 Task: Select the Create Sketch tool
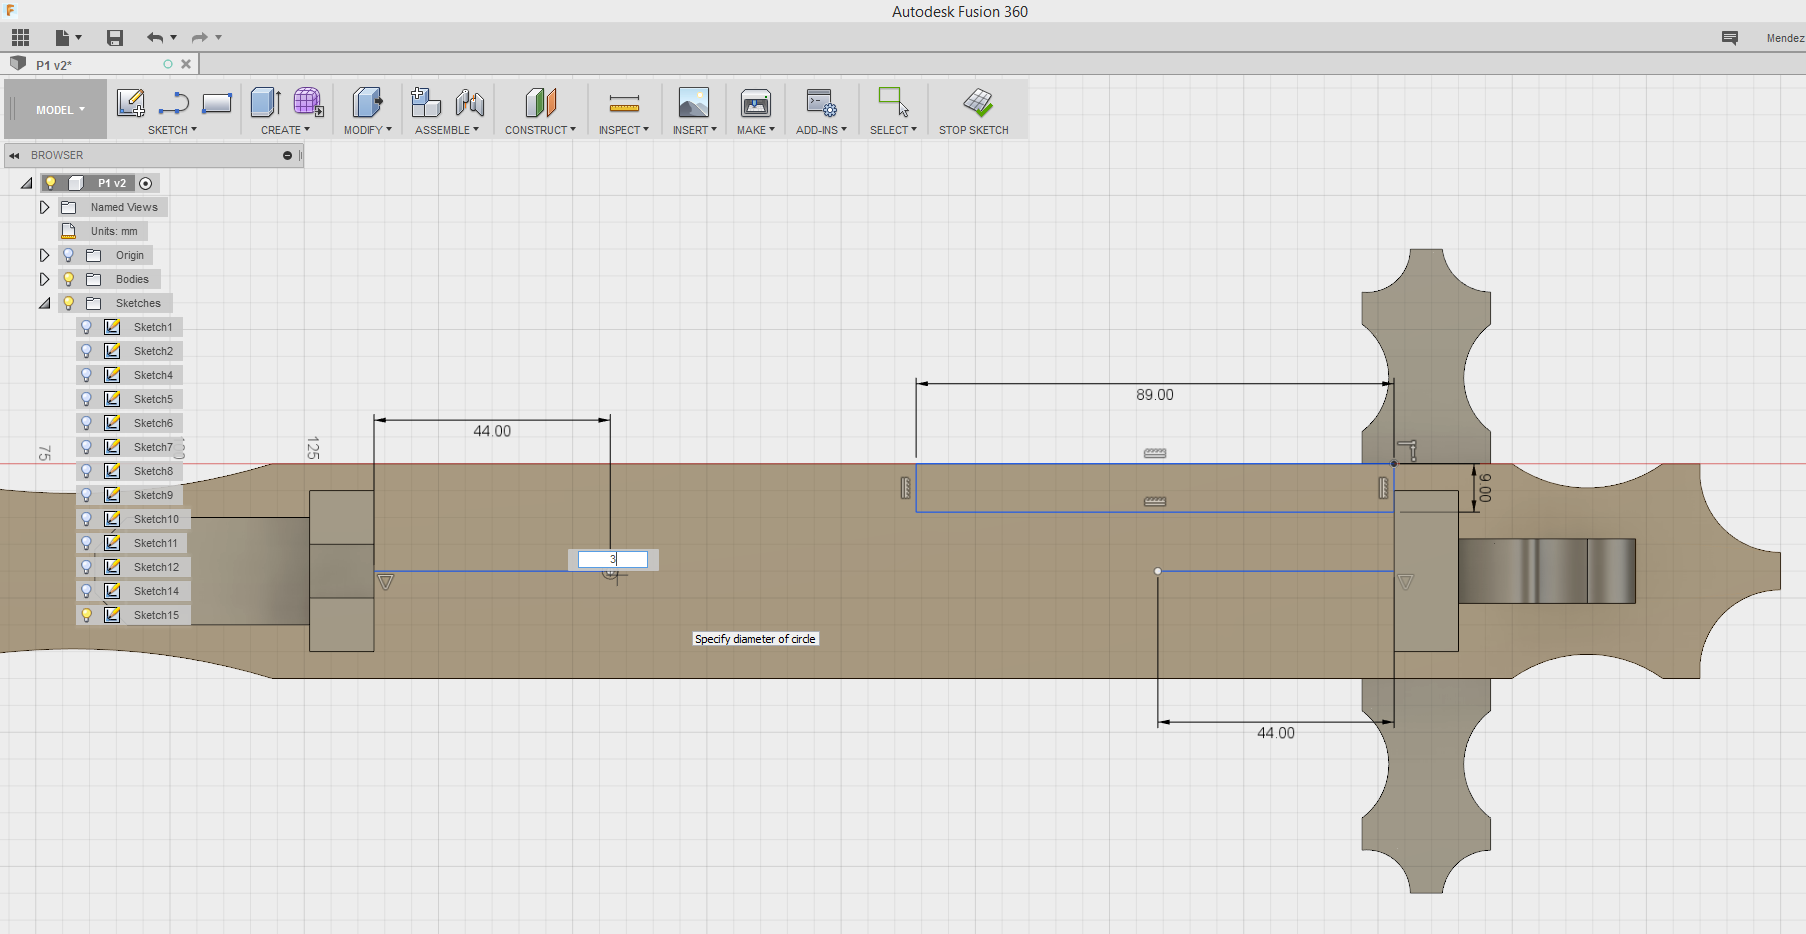131,102
